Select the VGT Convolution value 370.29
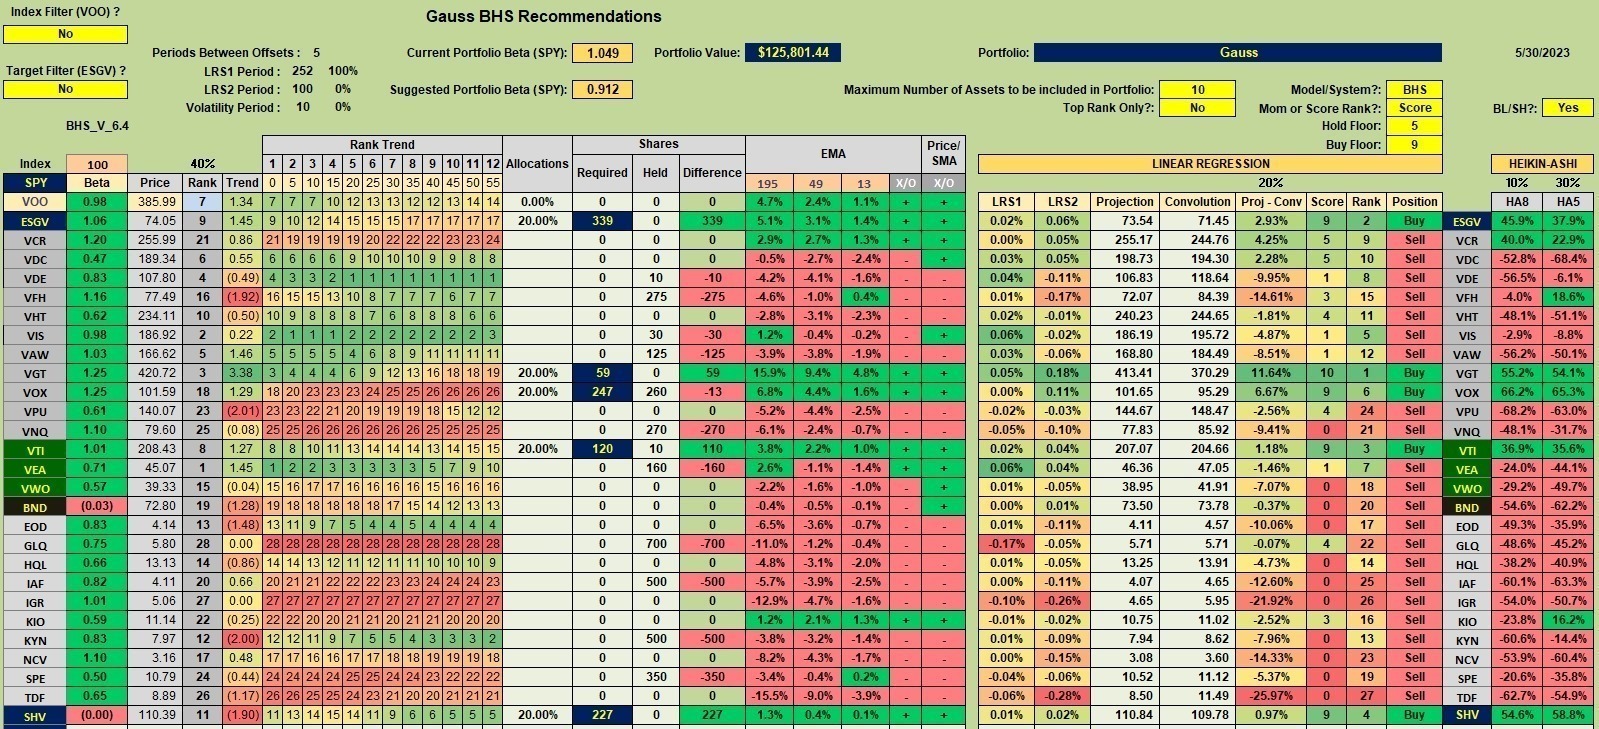The width and height of the screenshot is (1599, 729). (1197, 373)
